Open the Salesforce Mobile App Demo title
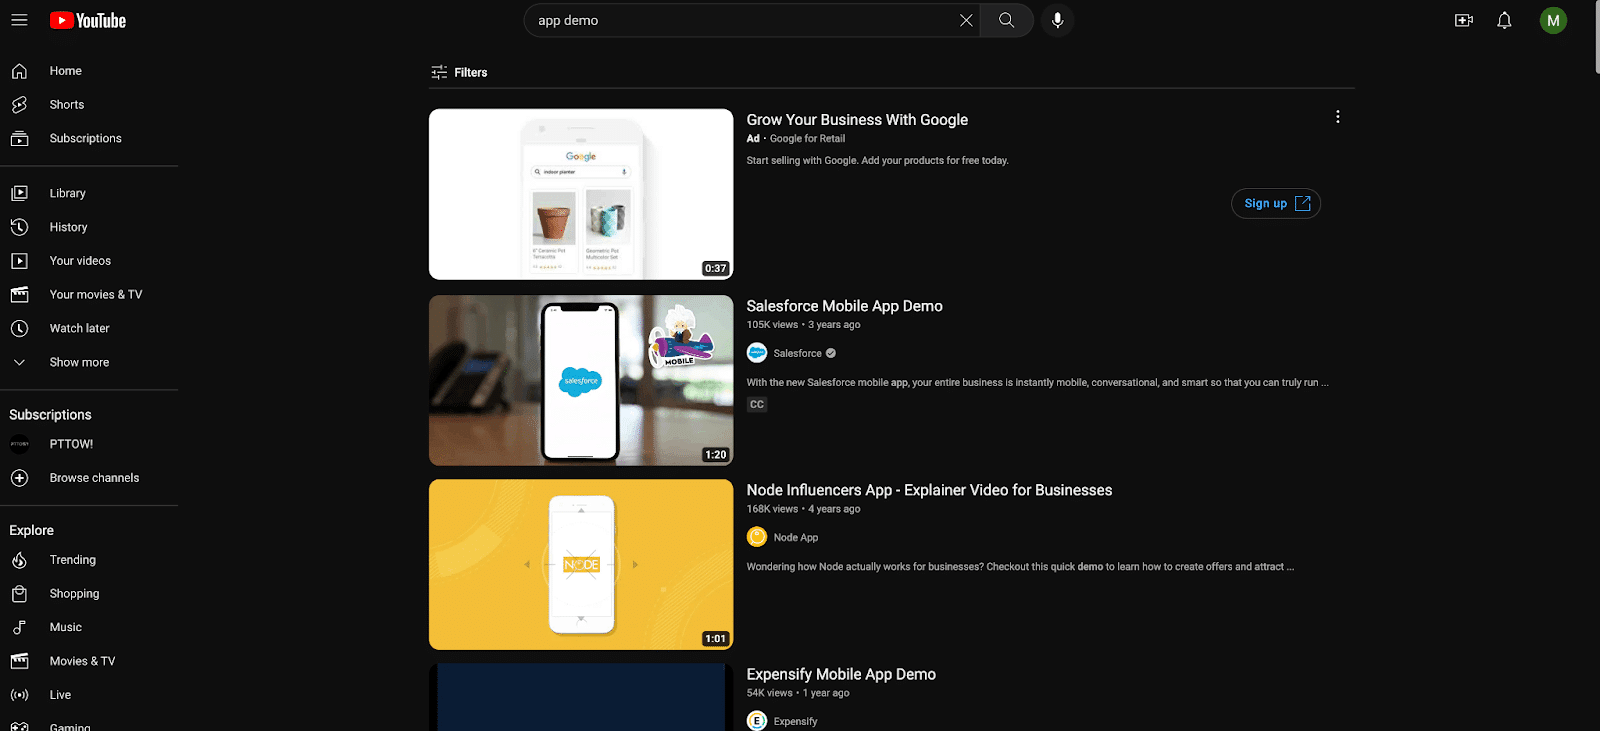 pyautogui.click(x=844, y=306)
